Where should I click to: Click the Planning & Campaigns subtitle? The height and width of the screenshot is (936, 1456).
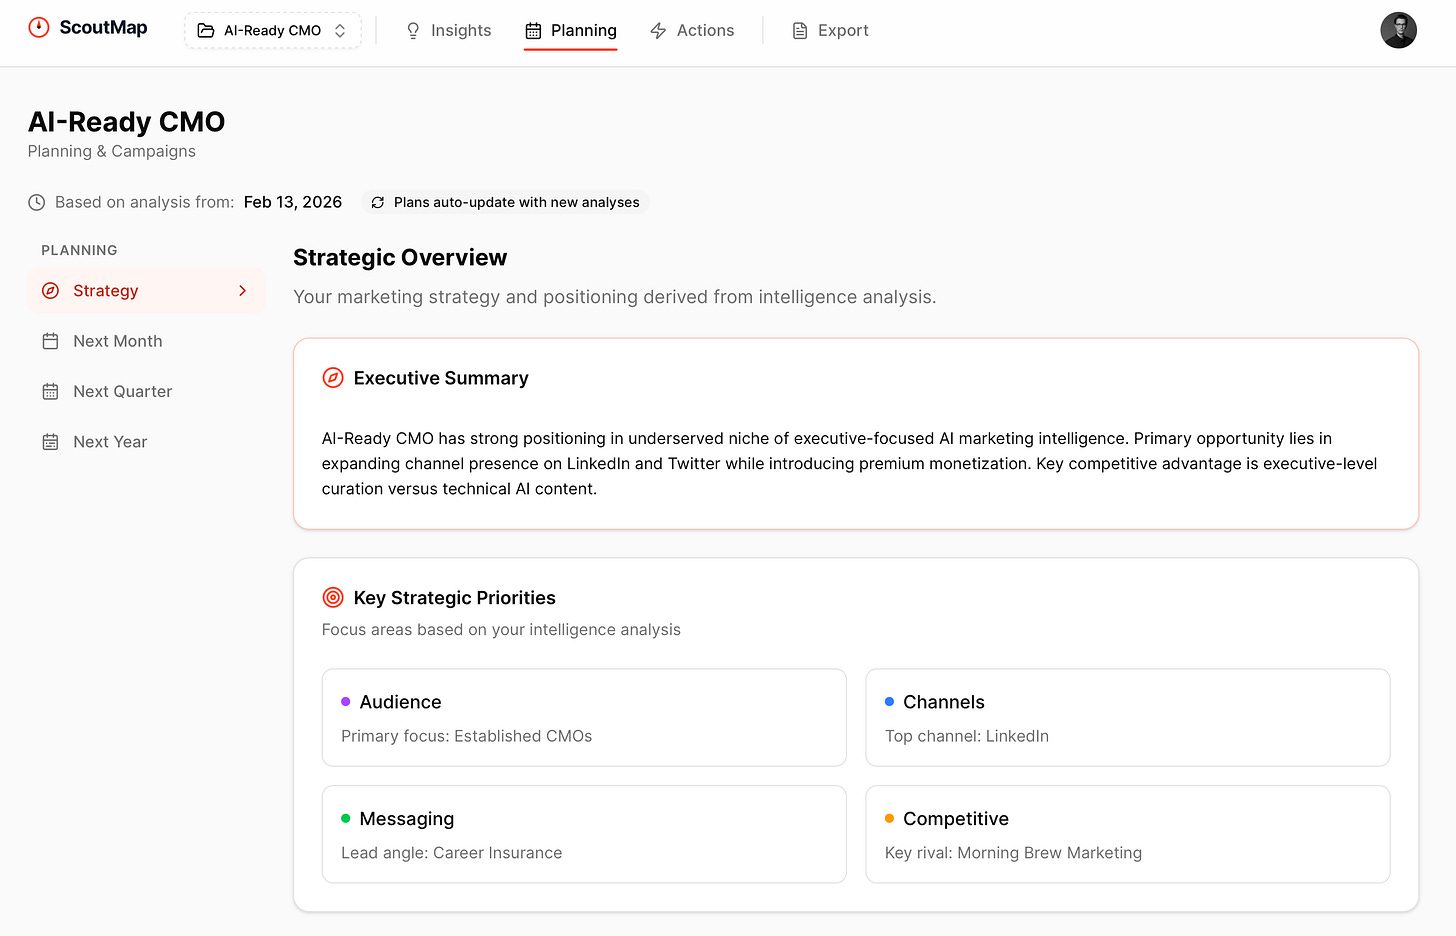(x=112, y=151)
